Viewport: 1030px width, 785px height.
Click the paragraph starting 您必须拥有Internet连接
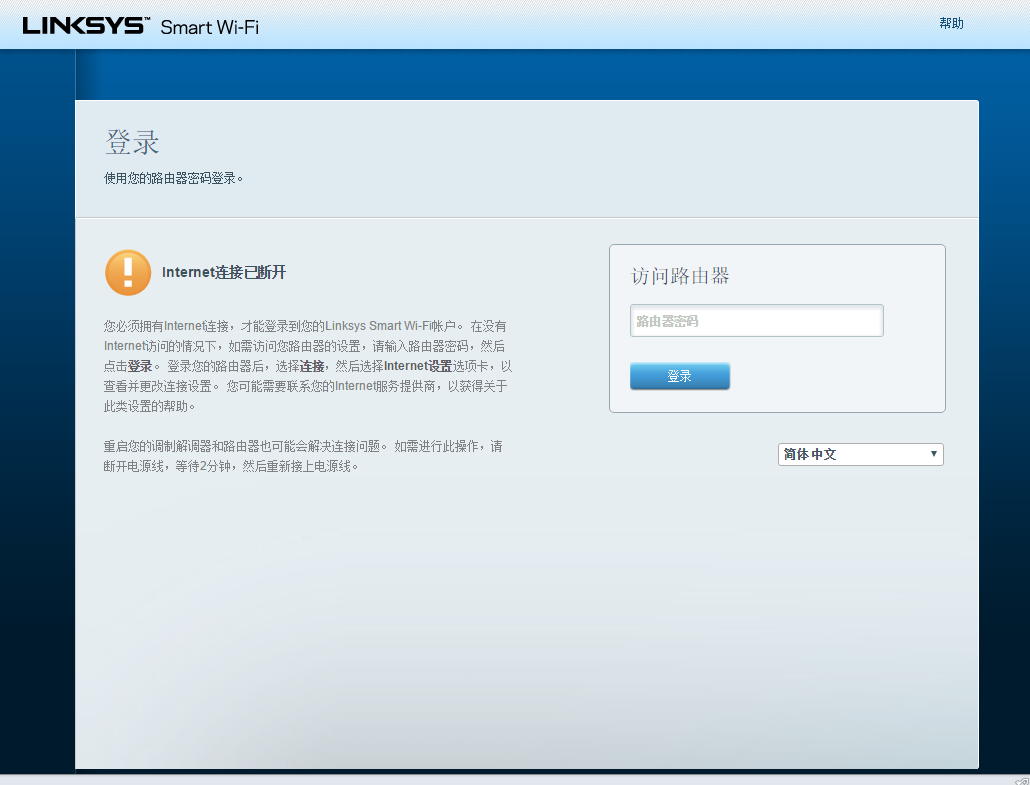(x=307, y=366)
